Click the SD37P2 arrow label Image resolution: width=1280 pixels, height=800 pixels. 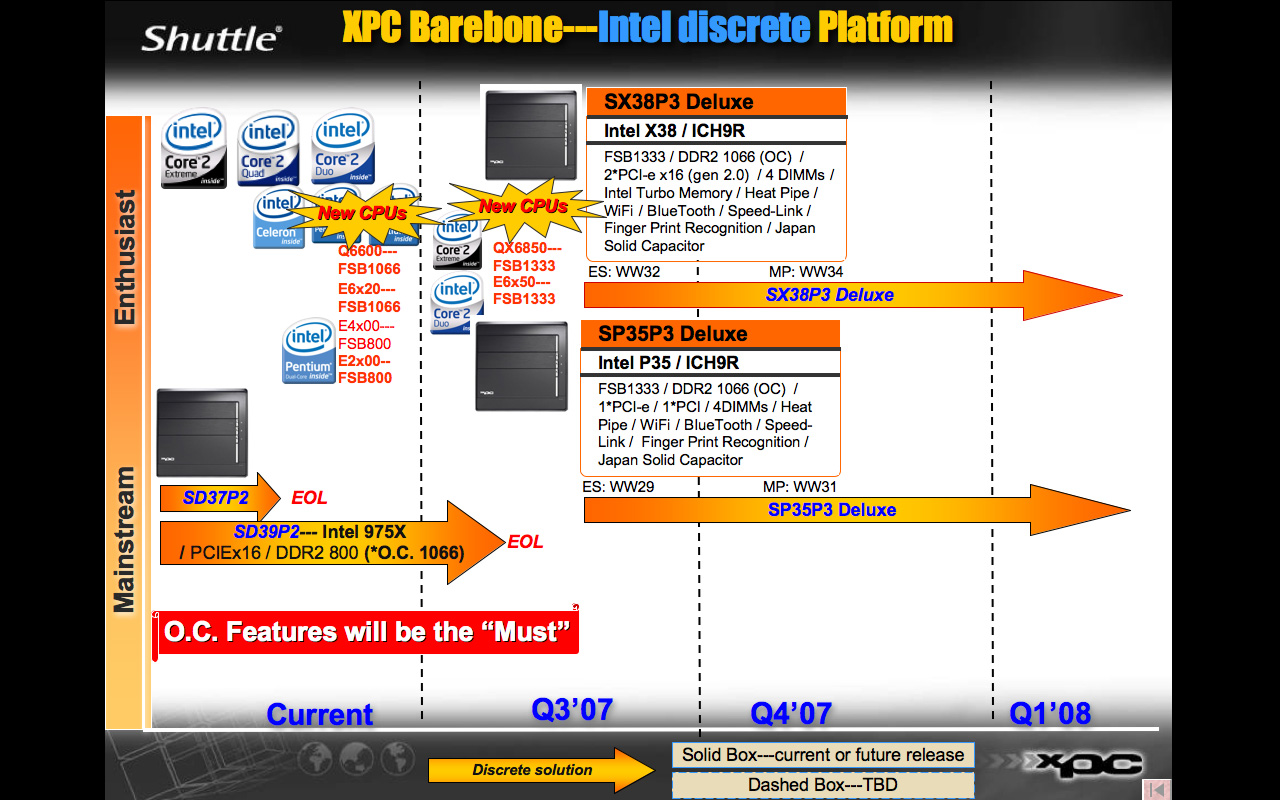coord(216,497)
